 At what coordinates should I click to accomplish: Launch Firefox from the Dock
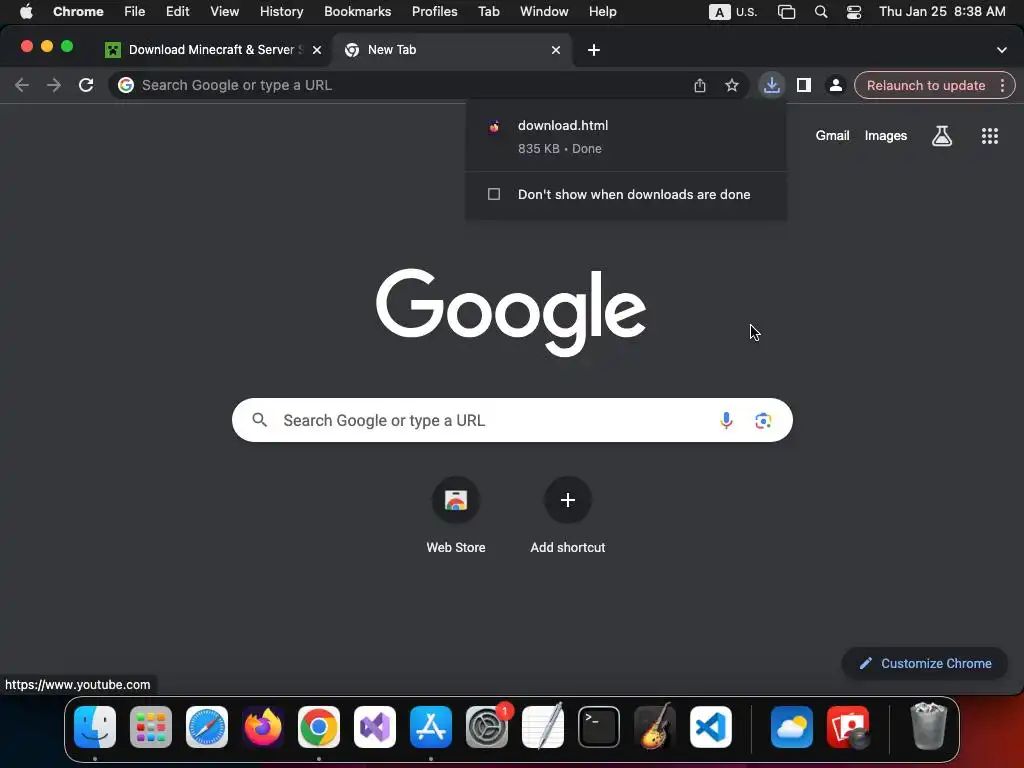[263, 727]
